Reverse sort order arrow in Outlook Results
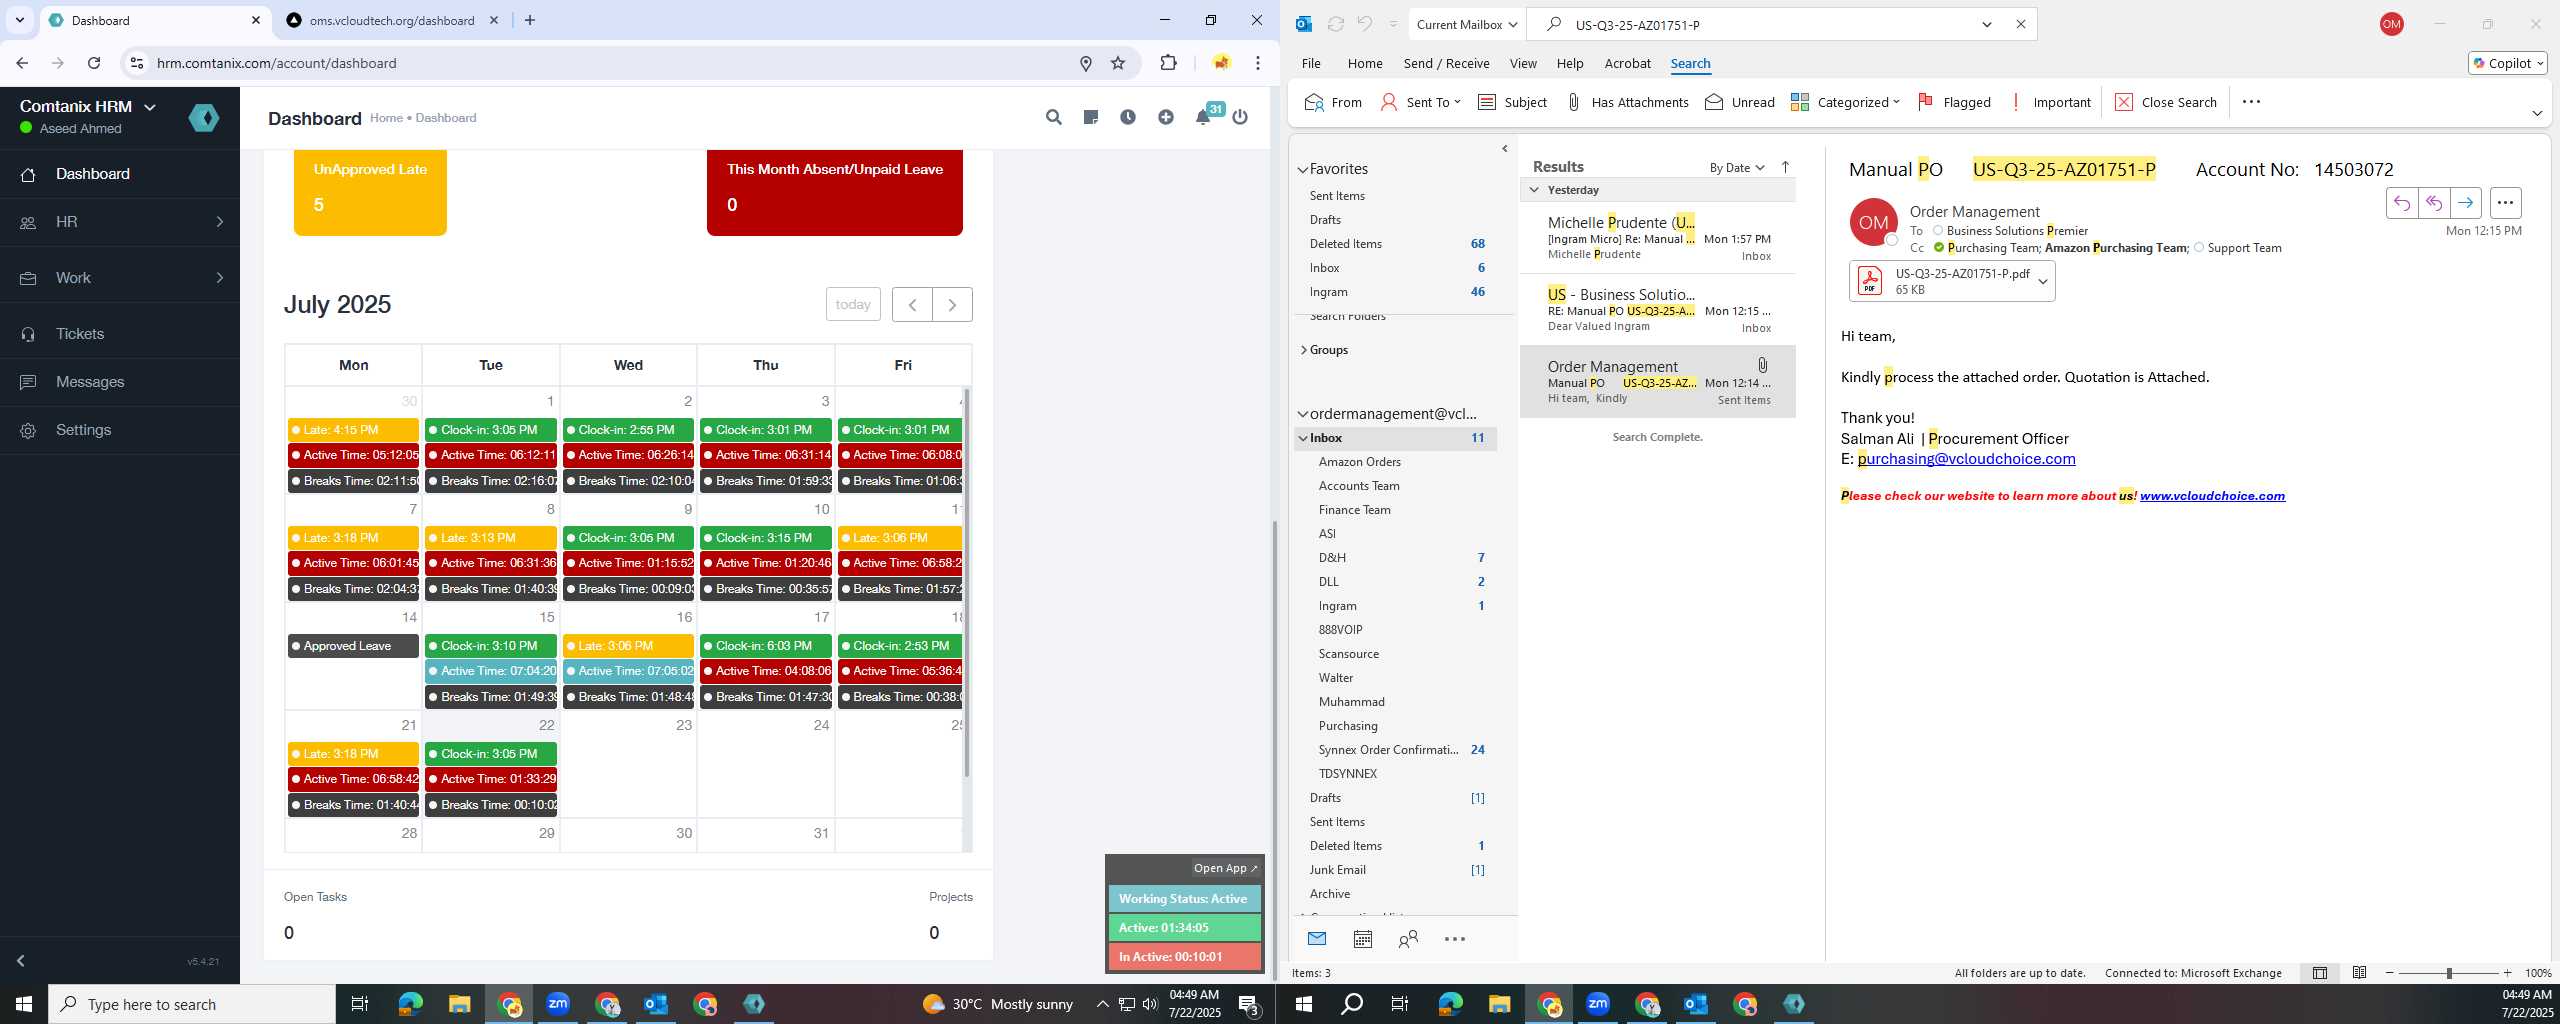Viewport: 2560px width, 1024px height. (x=1785, y=167)
